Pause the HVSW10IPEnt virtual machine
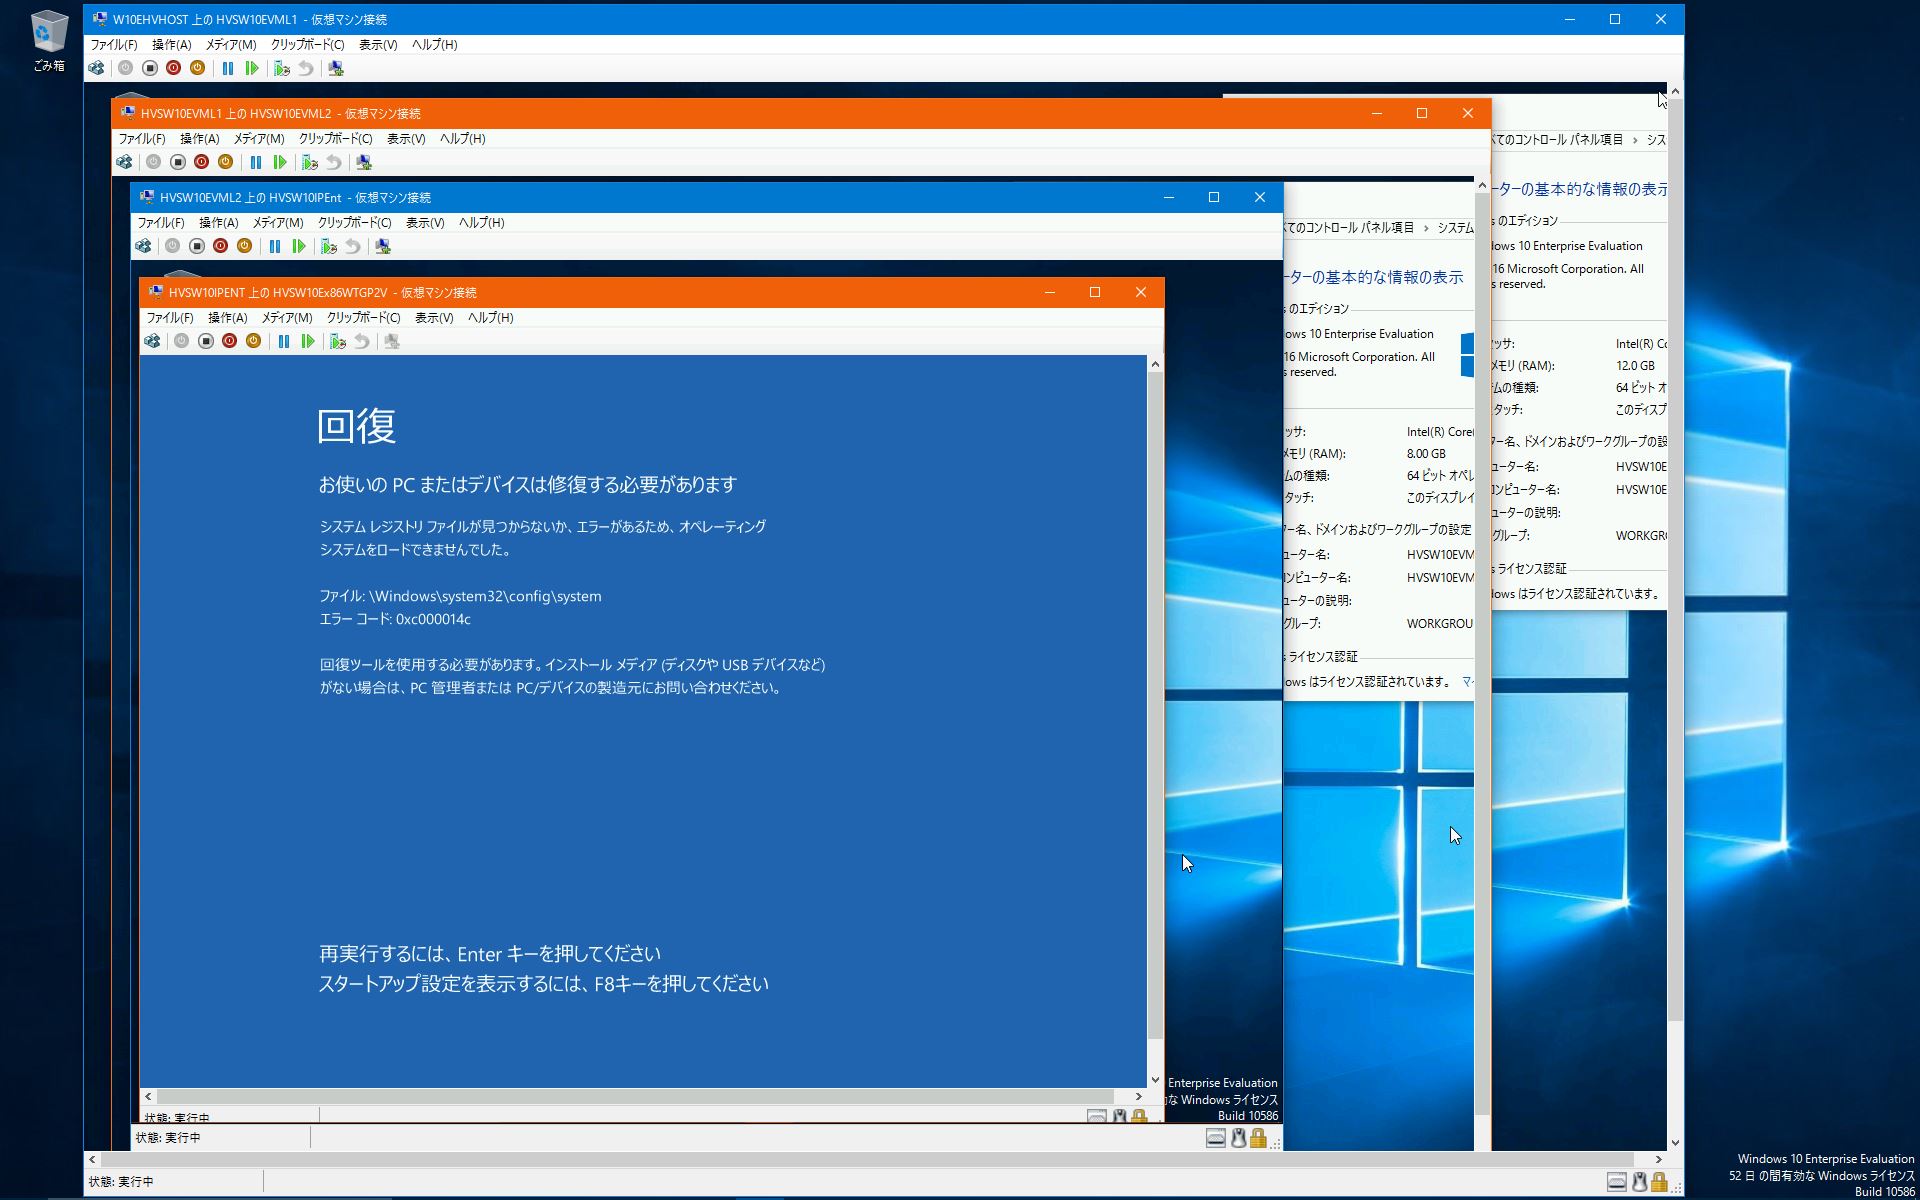 pos(275,246)
